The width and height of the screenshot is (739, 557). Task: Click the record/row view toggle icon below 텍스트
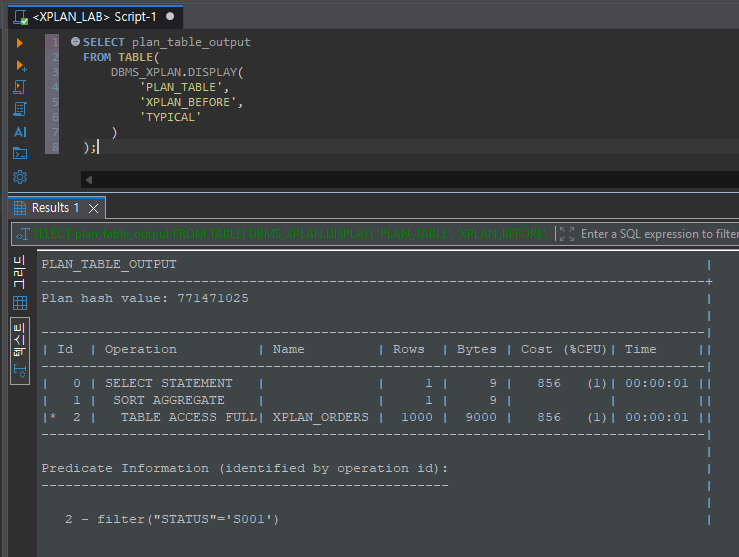[20, 372]
